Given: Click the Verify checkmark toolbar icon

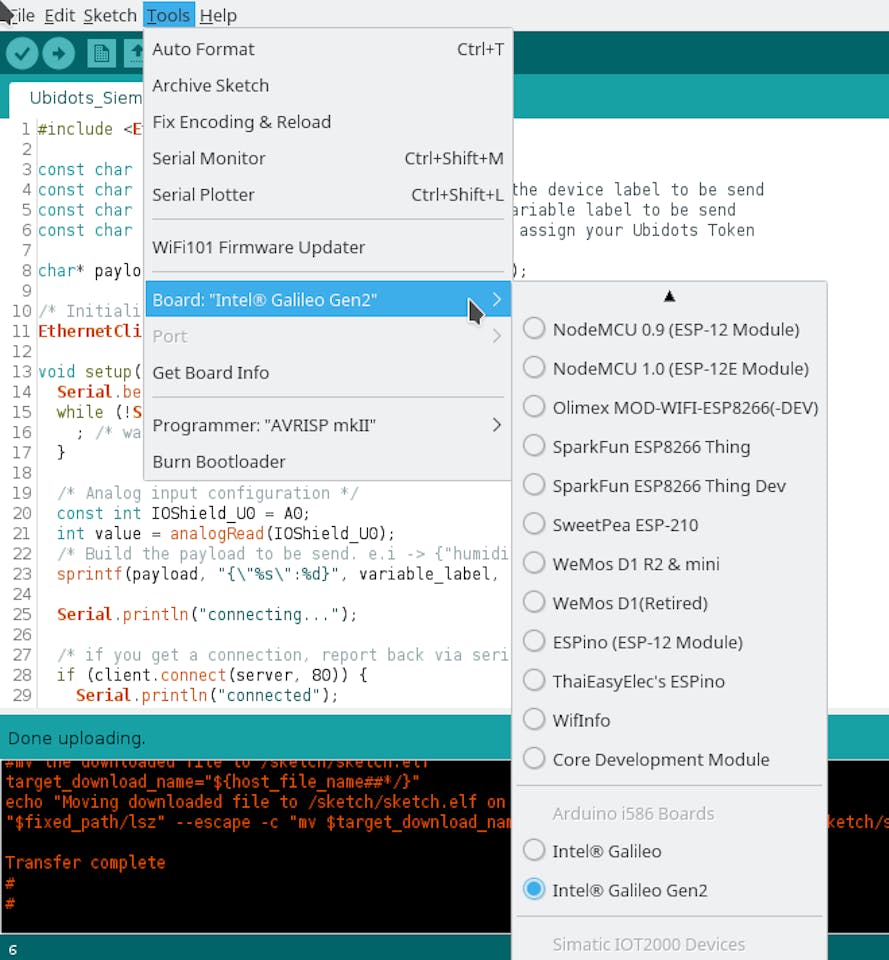Looking at the screenshot, I should (22, 54).
